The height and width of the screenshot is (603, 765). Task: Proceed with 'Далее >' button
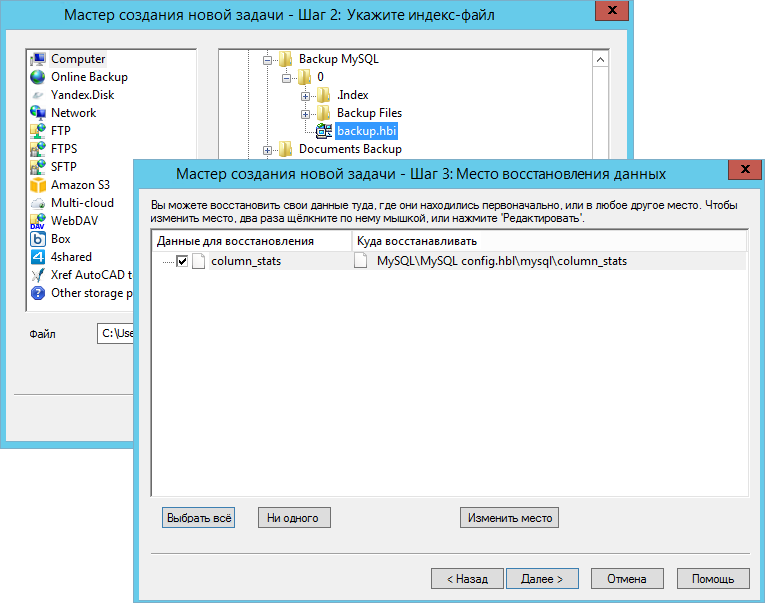tap(543, 579)
